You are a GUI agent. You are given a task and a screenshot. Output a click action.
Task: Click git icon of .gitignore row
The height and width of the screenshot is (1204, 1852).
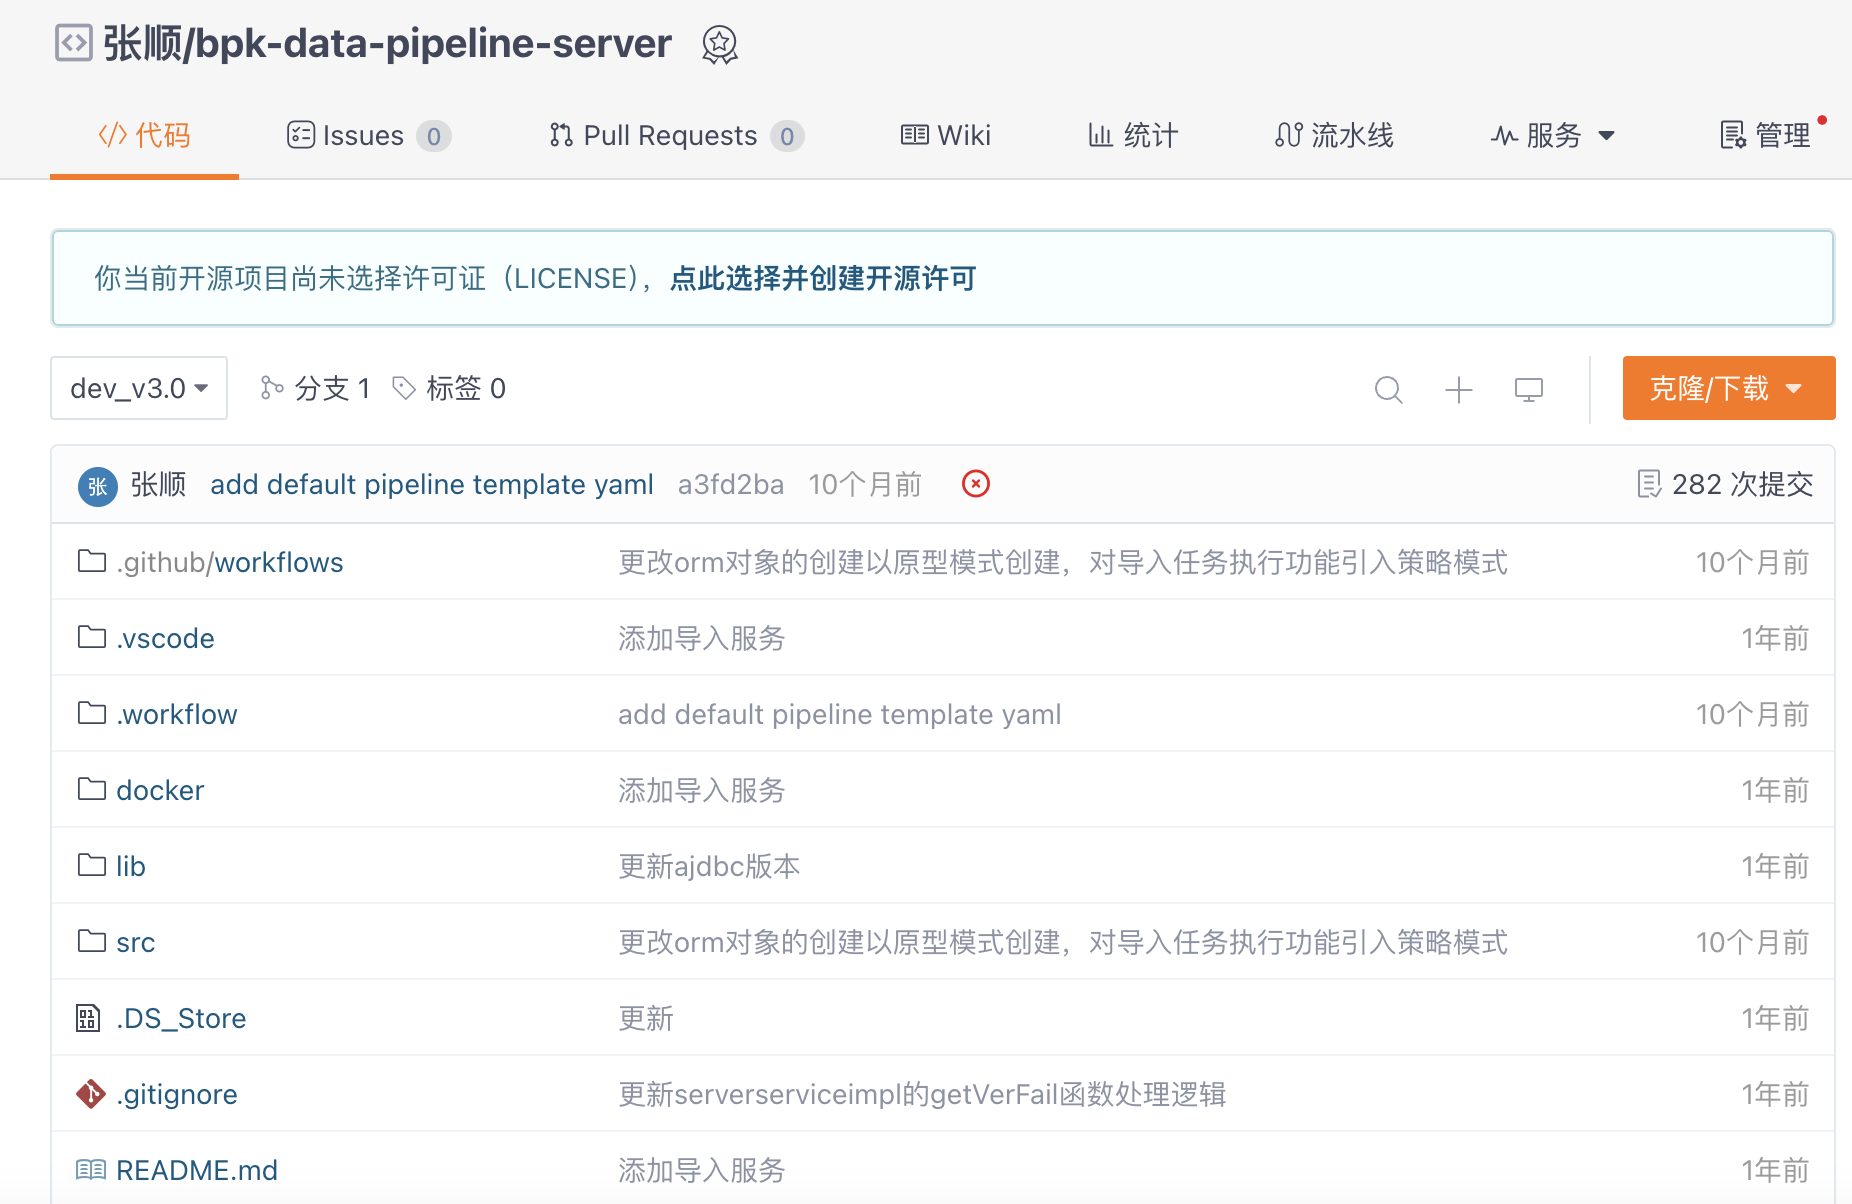(91, 1094)
